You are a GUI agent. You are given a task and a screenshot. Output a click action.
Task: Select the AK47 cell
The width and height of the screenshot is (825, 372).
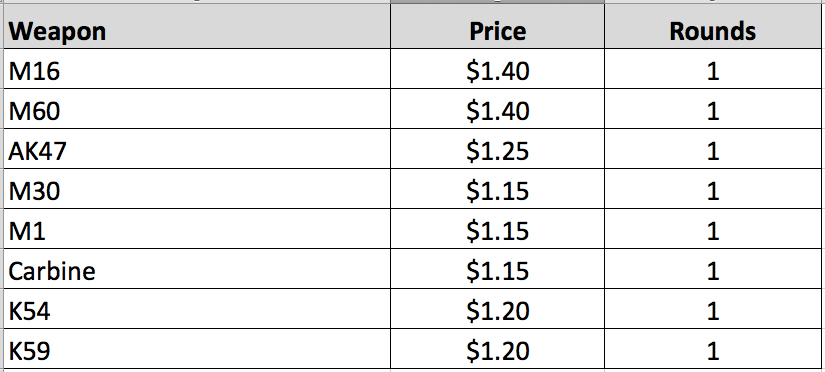pyautogui.click(x=197, y=149)
